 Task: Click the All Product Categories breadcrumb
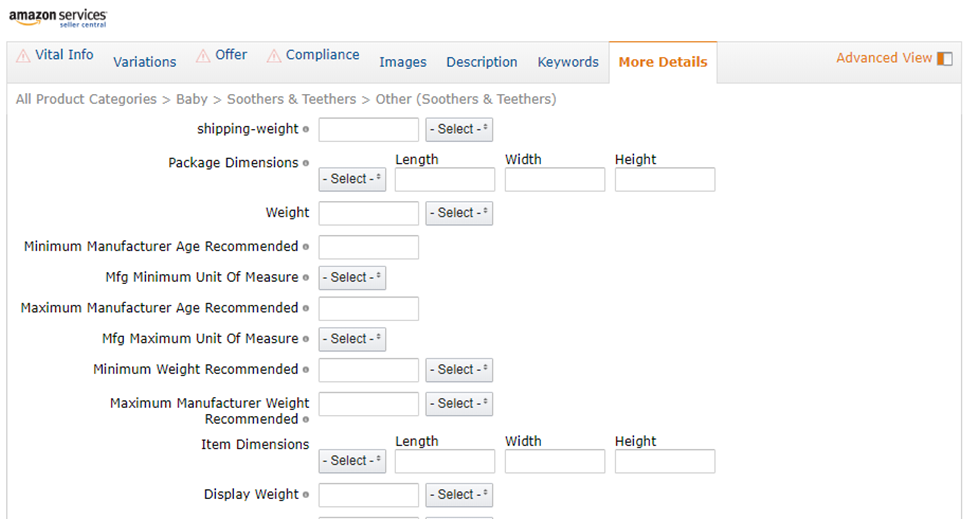(86, 99)
